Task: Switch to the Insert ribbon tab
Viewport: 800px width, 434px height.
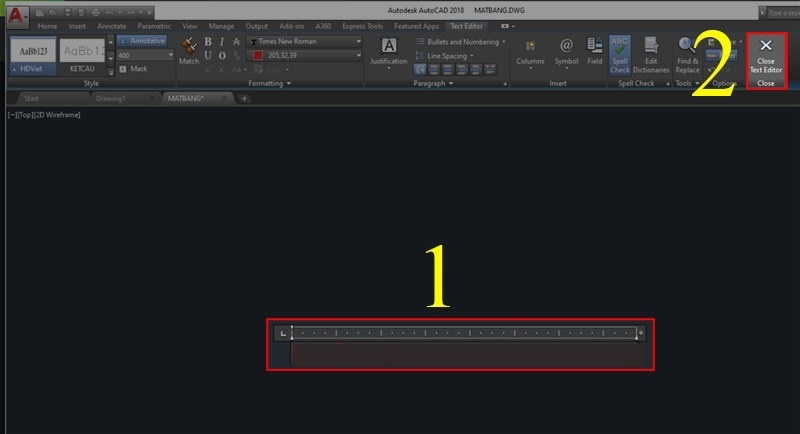Action: pyautogui.click(x=77, y=26)
